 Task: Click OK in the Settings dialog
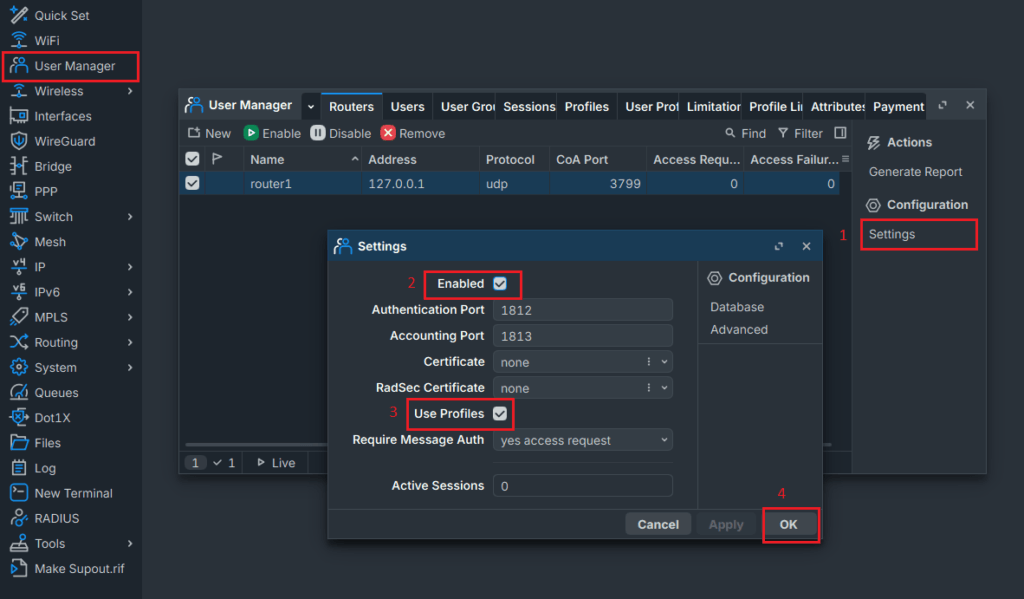pyautogui.click(x=788, y=525)
